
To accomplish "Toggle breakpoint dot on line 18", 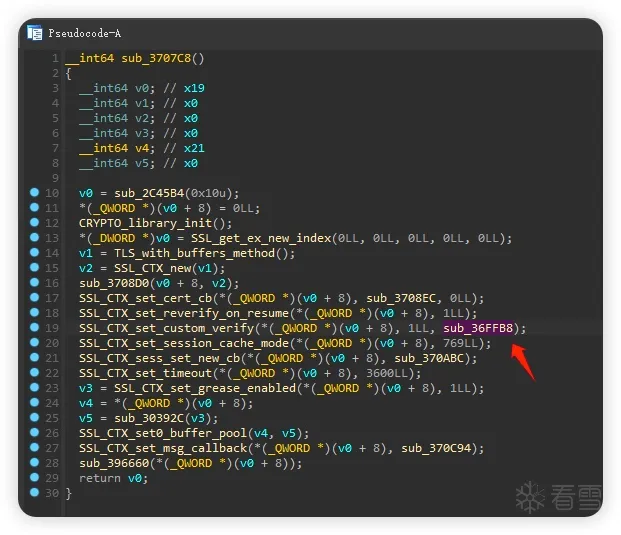I will [x=34, y=312].
